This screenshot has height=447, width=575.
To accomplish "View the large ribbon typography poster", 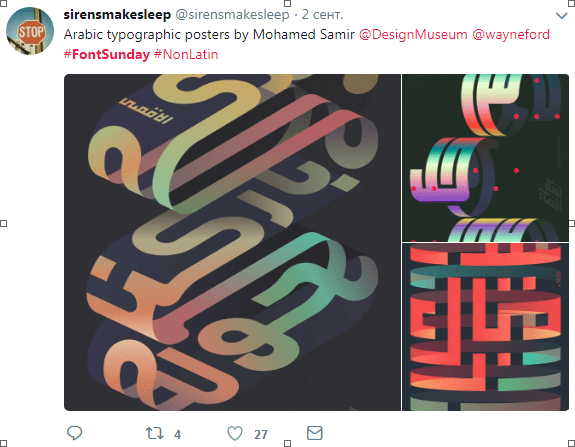I will pyautogui.click(x=232, y=242).
